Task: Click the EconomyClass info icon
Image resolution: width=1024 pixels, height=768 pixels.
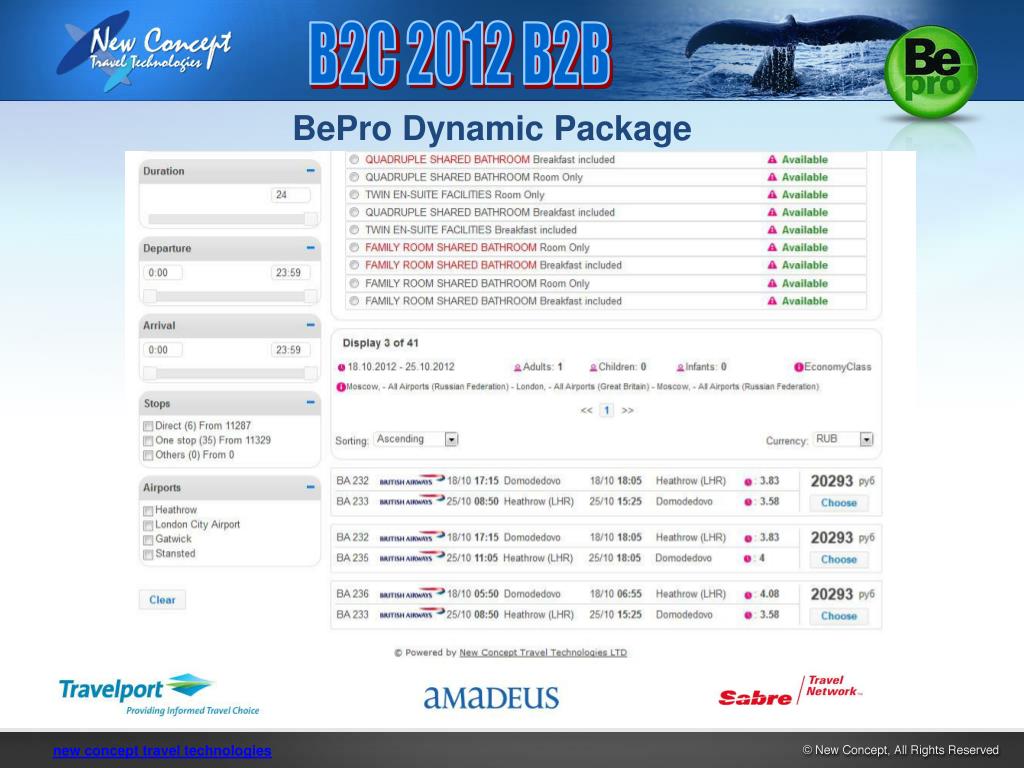Action: click(799, 367)
